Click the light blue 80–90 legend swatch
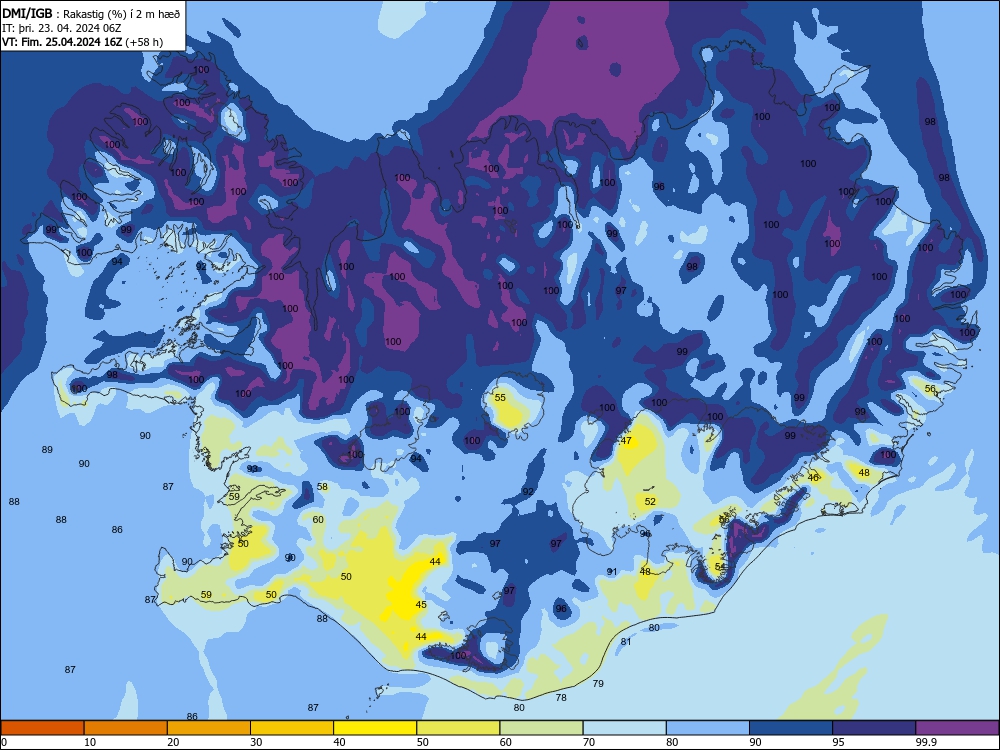The height and width of the screenshot is (750, 1000). pyautogui.click(x=708, y=728)
